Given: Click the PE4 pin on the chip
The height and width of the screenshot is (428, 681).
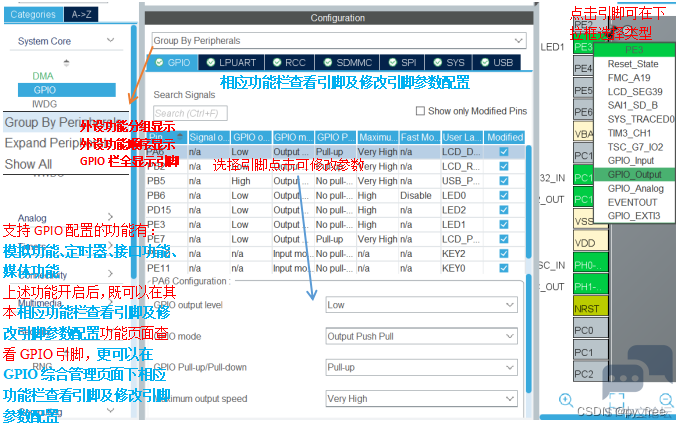Looking at the screenshot, I should [584, 69].
